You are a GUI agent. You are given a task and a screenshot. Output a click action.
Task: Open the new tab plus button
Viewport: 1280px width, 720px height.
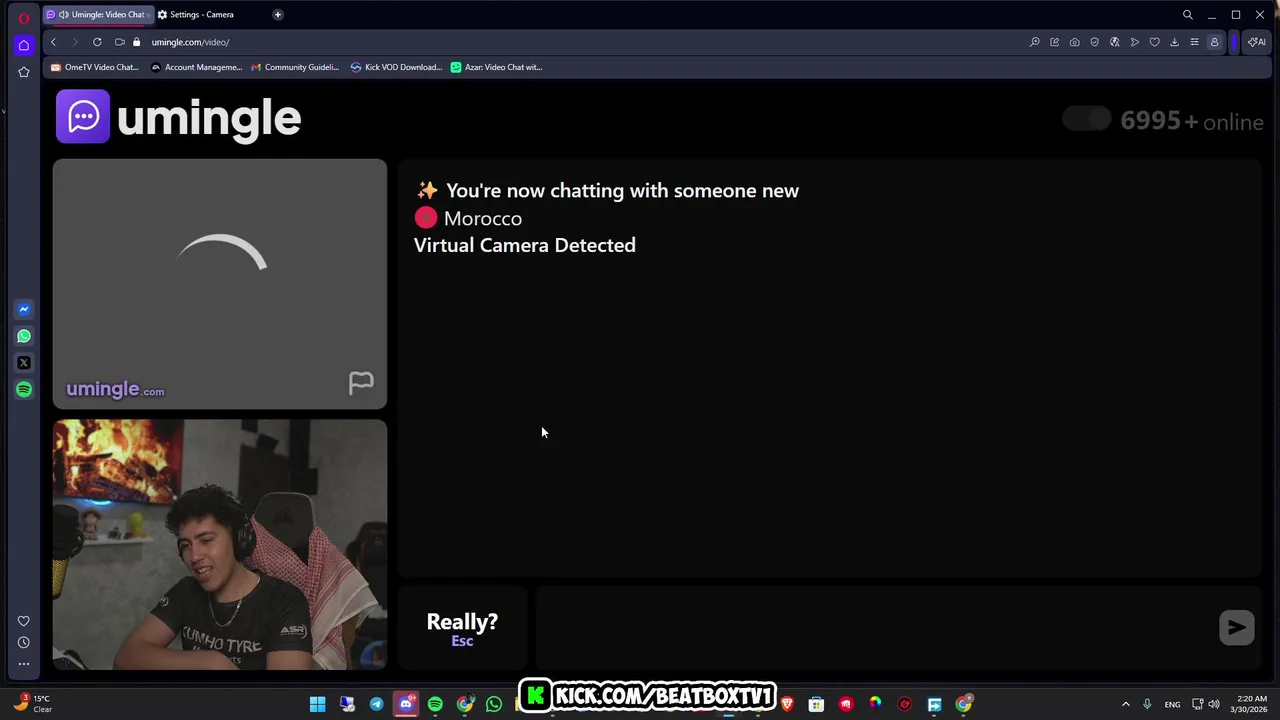click(278, 15)
